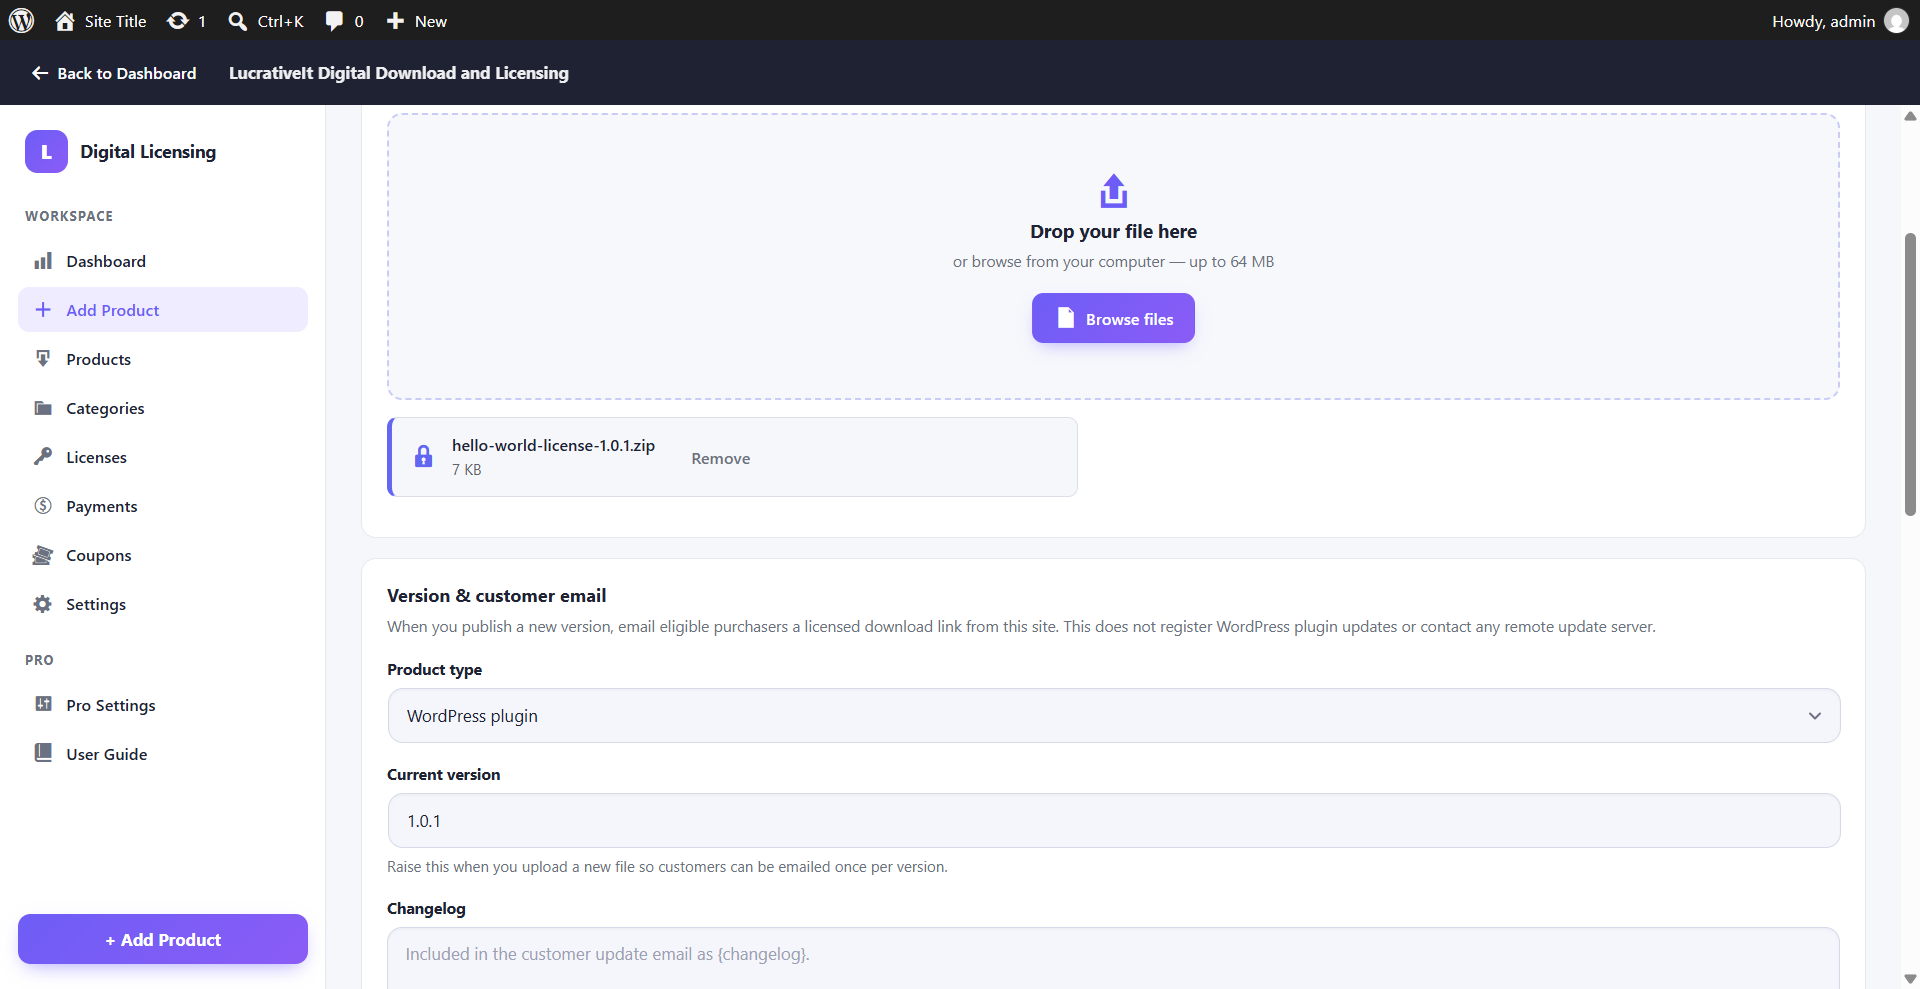Select Add Product in the sidebar menu
The image size is (1920, 989).
pyautogui.click(x=163, y=310)
